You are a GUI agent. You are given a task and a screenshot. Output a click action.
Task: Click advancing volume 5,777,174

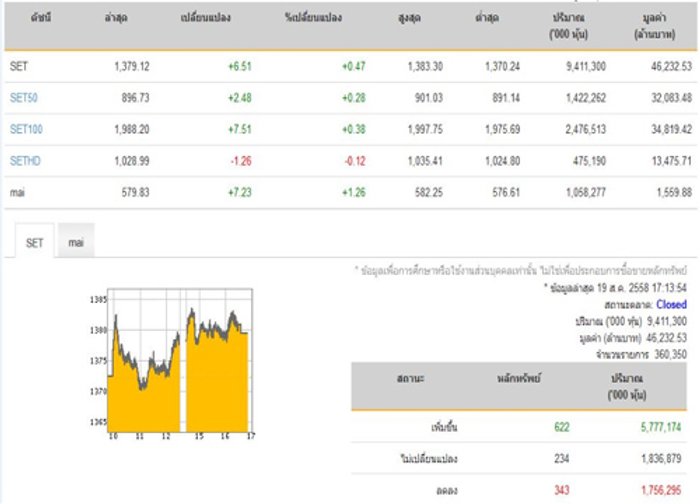coord(661,427)
